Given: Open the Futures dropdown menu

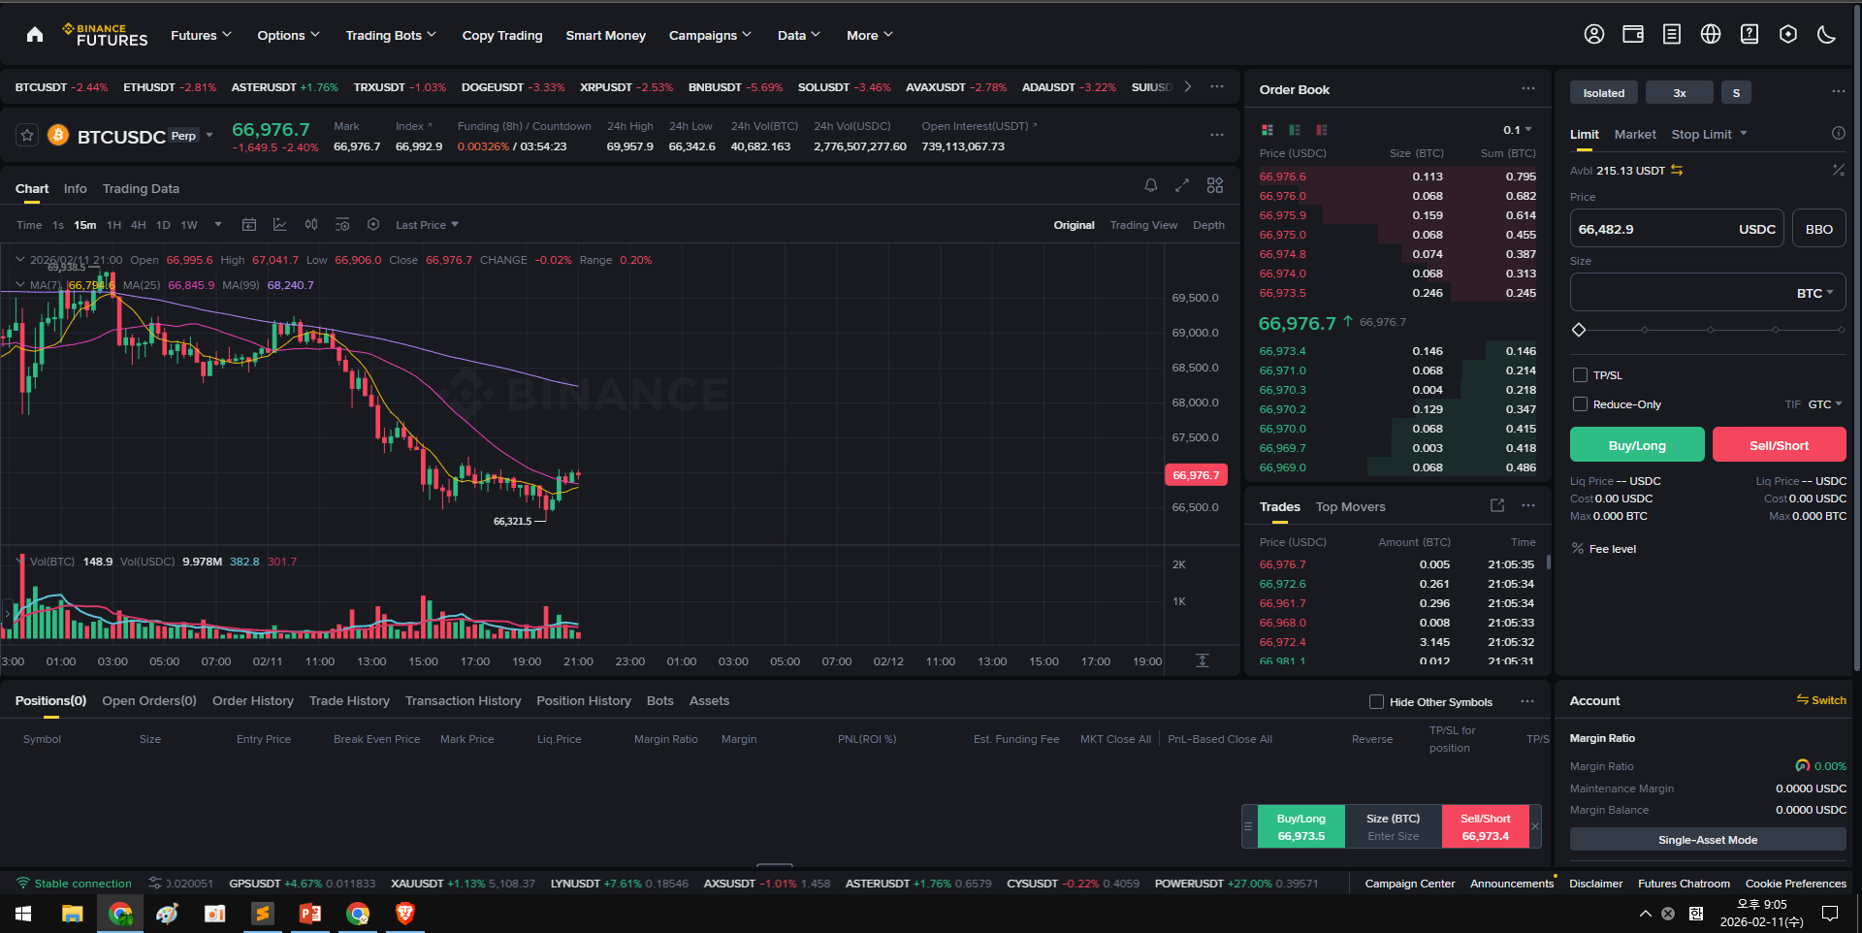Looking at the screenshot, I should tap(201, 35).
